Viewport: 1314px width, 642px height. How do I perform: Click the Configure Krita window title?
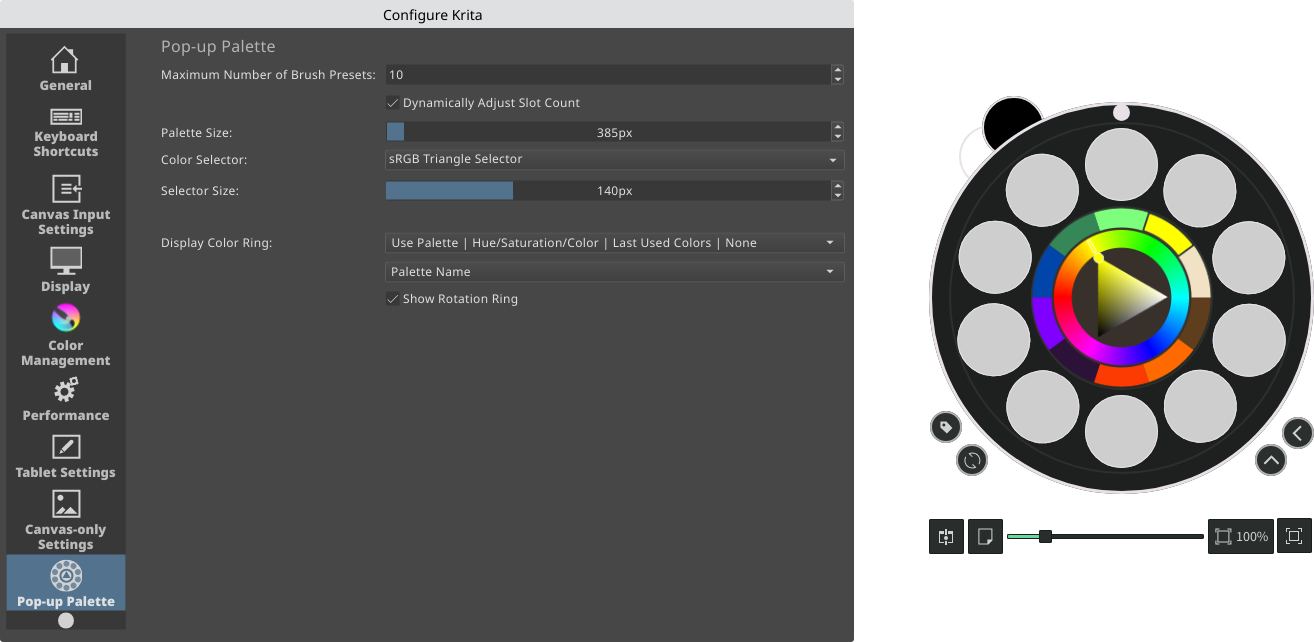click(433, 15)
